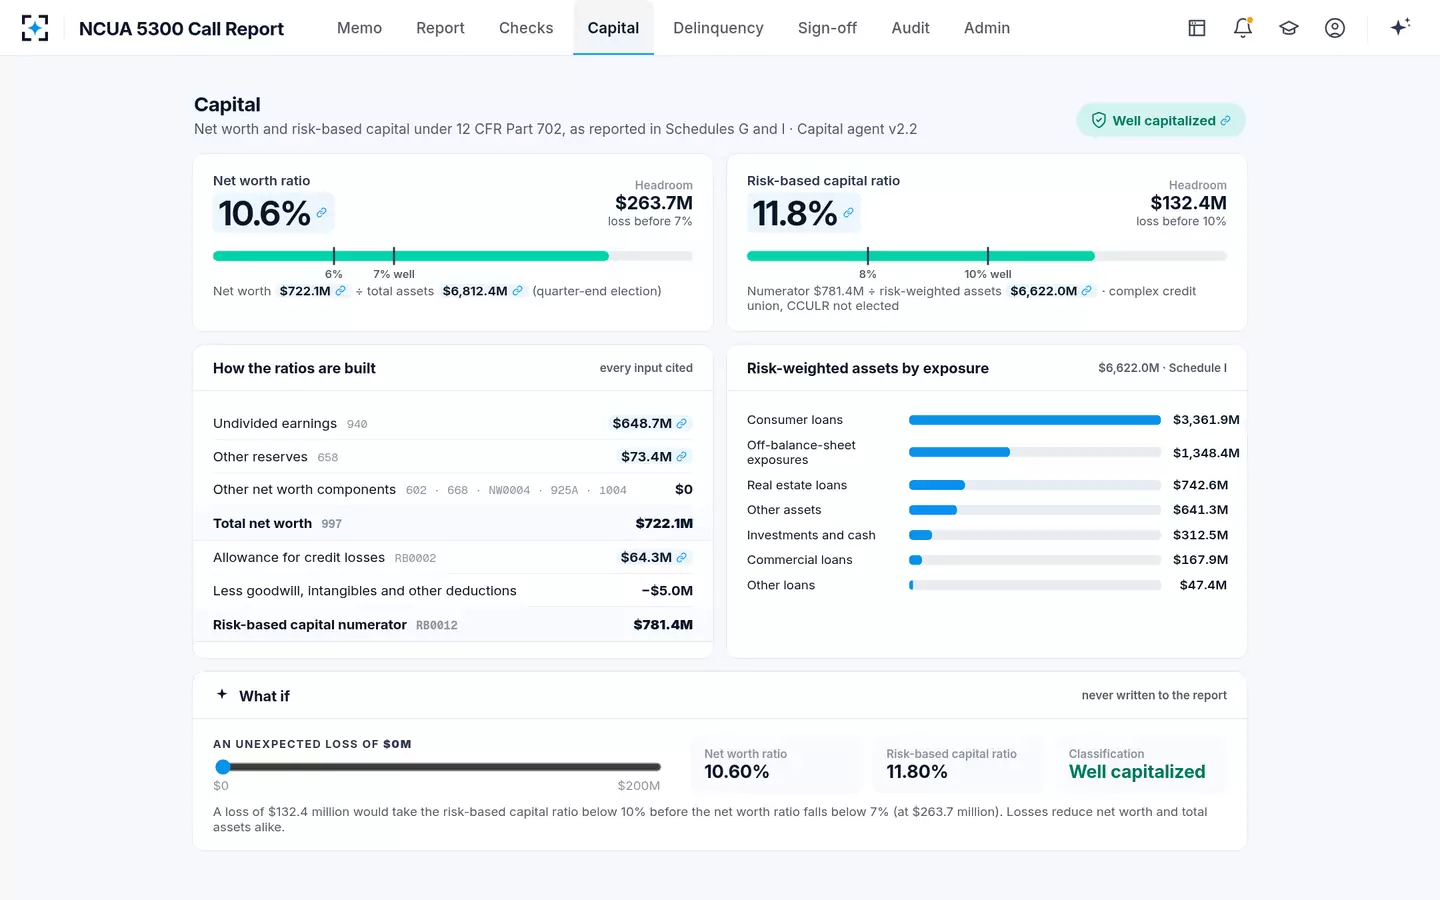Click the What if sparkle icon
This screenshot has width=1440, height=900.
[x=222, y=694]
